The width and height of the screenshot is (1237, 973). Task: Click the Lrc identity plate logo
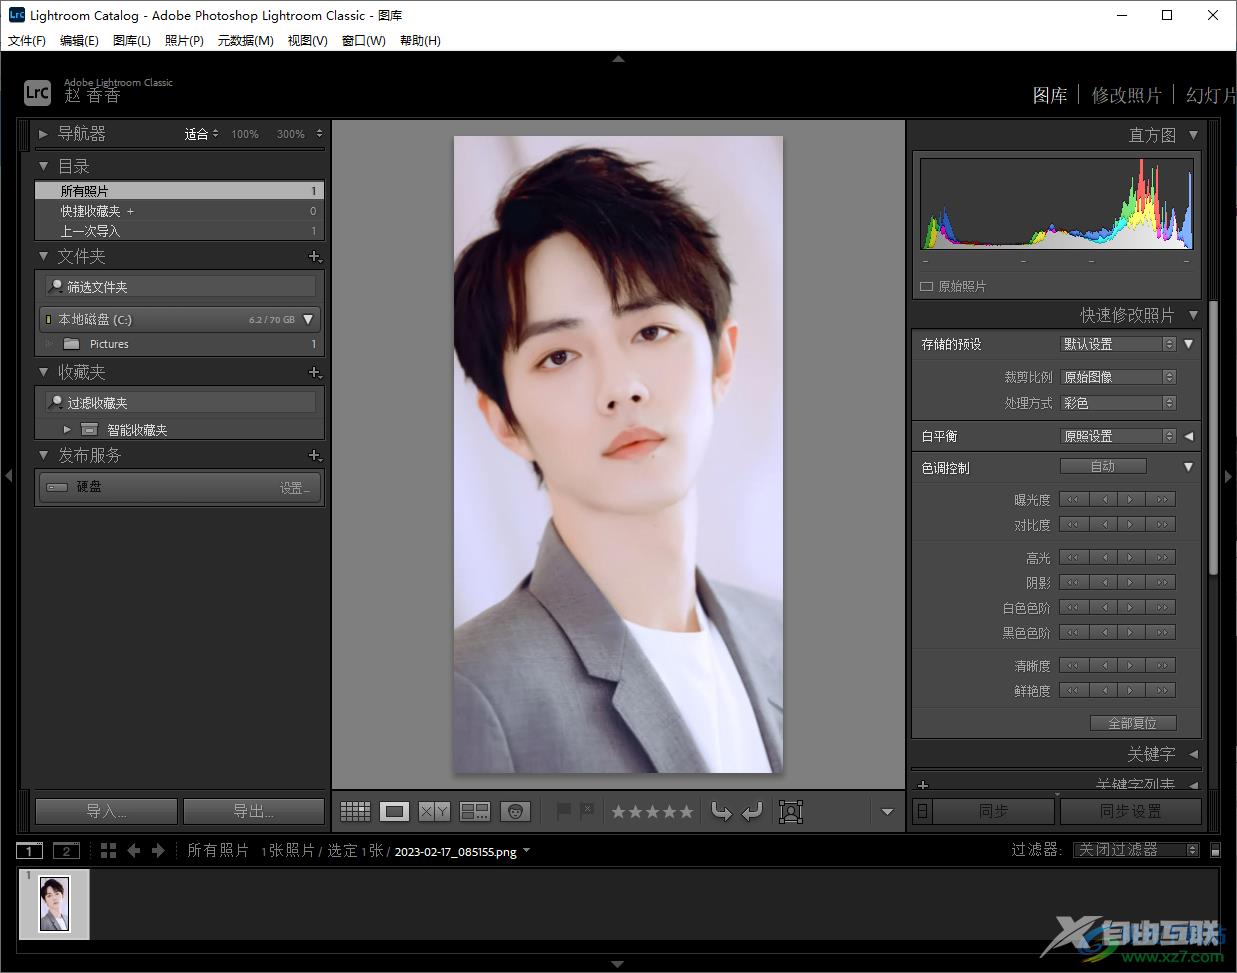point(37,93)
